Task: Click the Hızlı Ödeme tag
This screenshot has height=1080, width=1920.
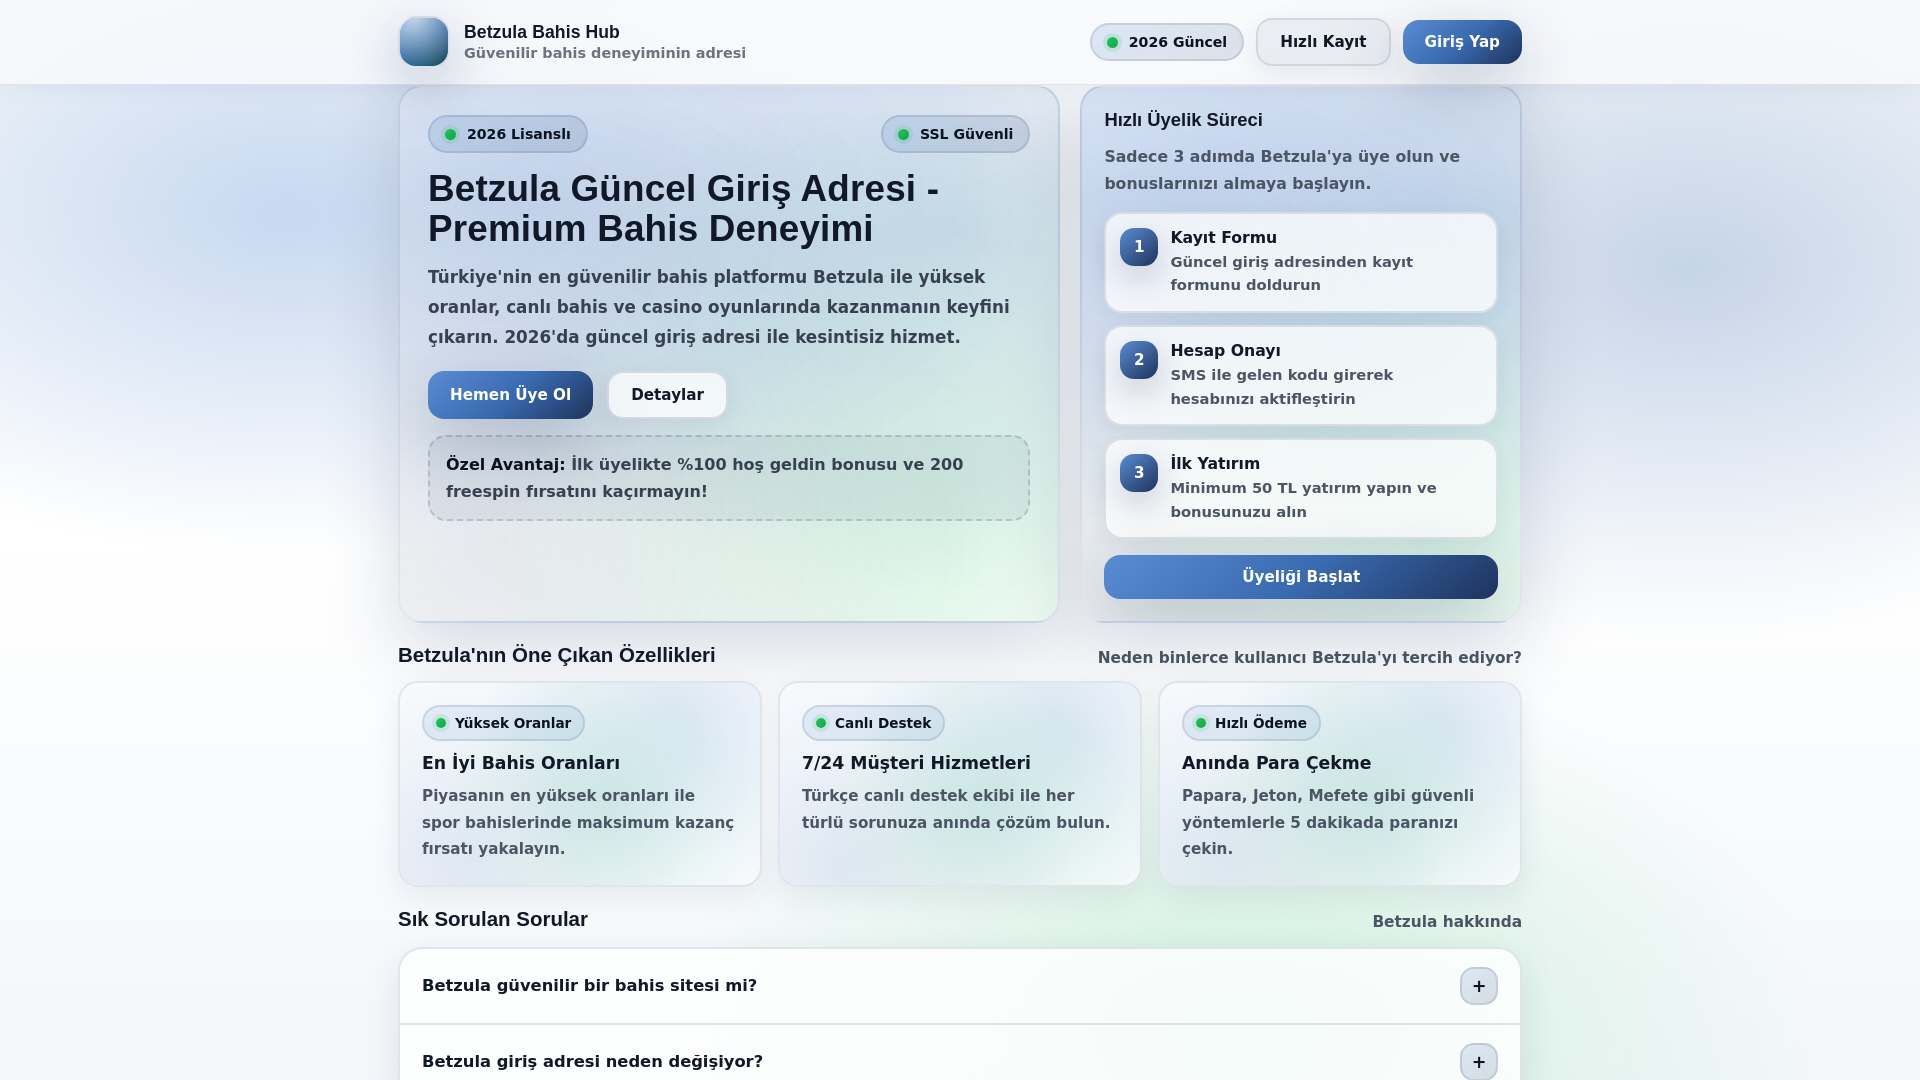Action: click(x=1251, y=723)
